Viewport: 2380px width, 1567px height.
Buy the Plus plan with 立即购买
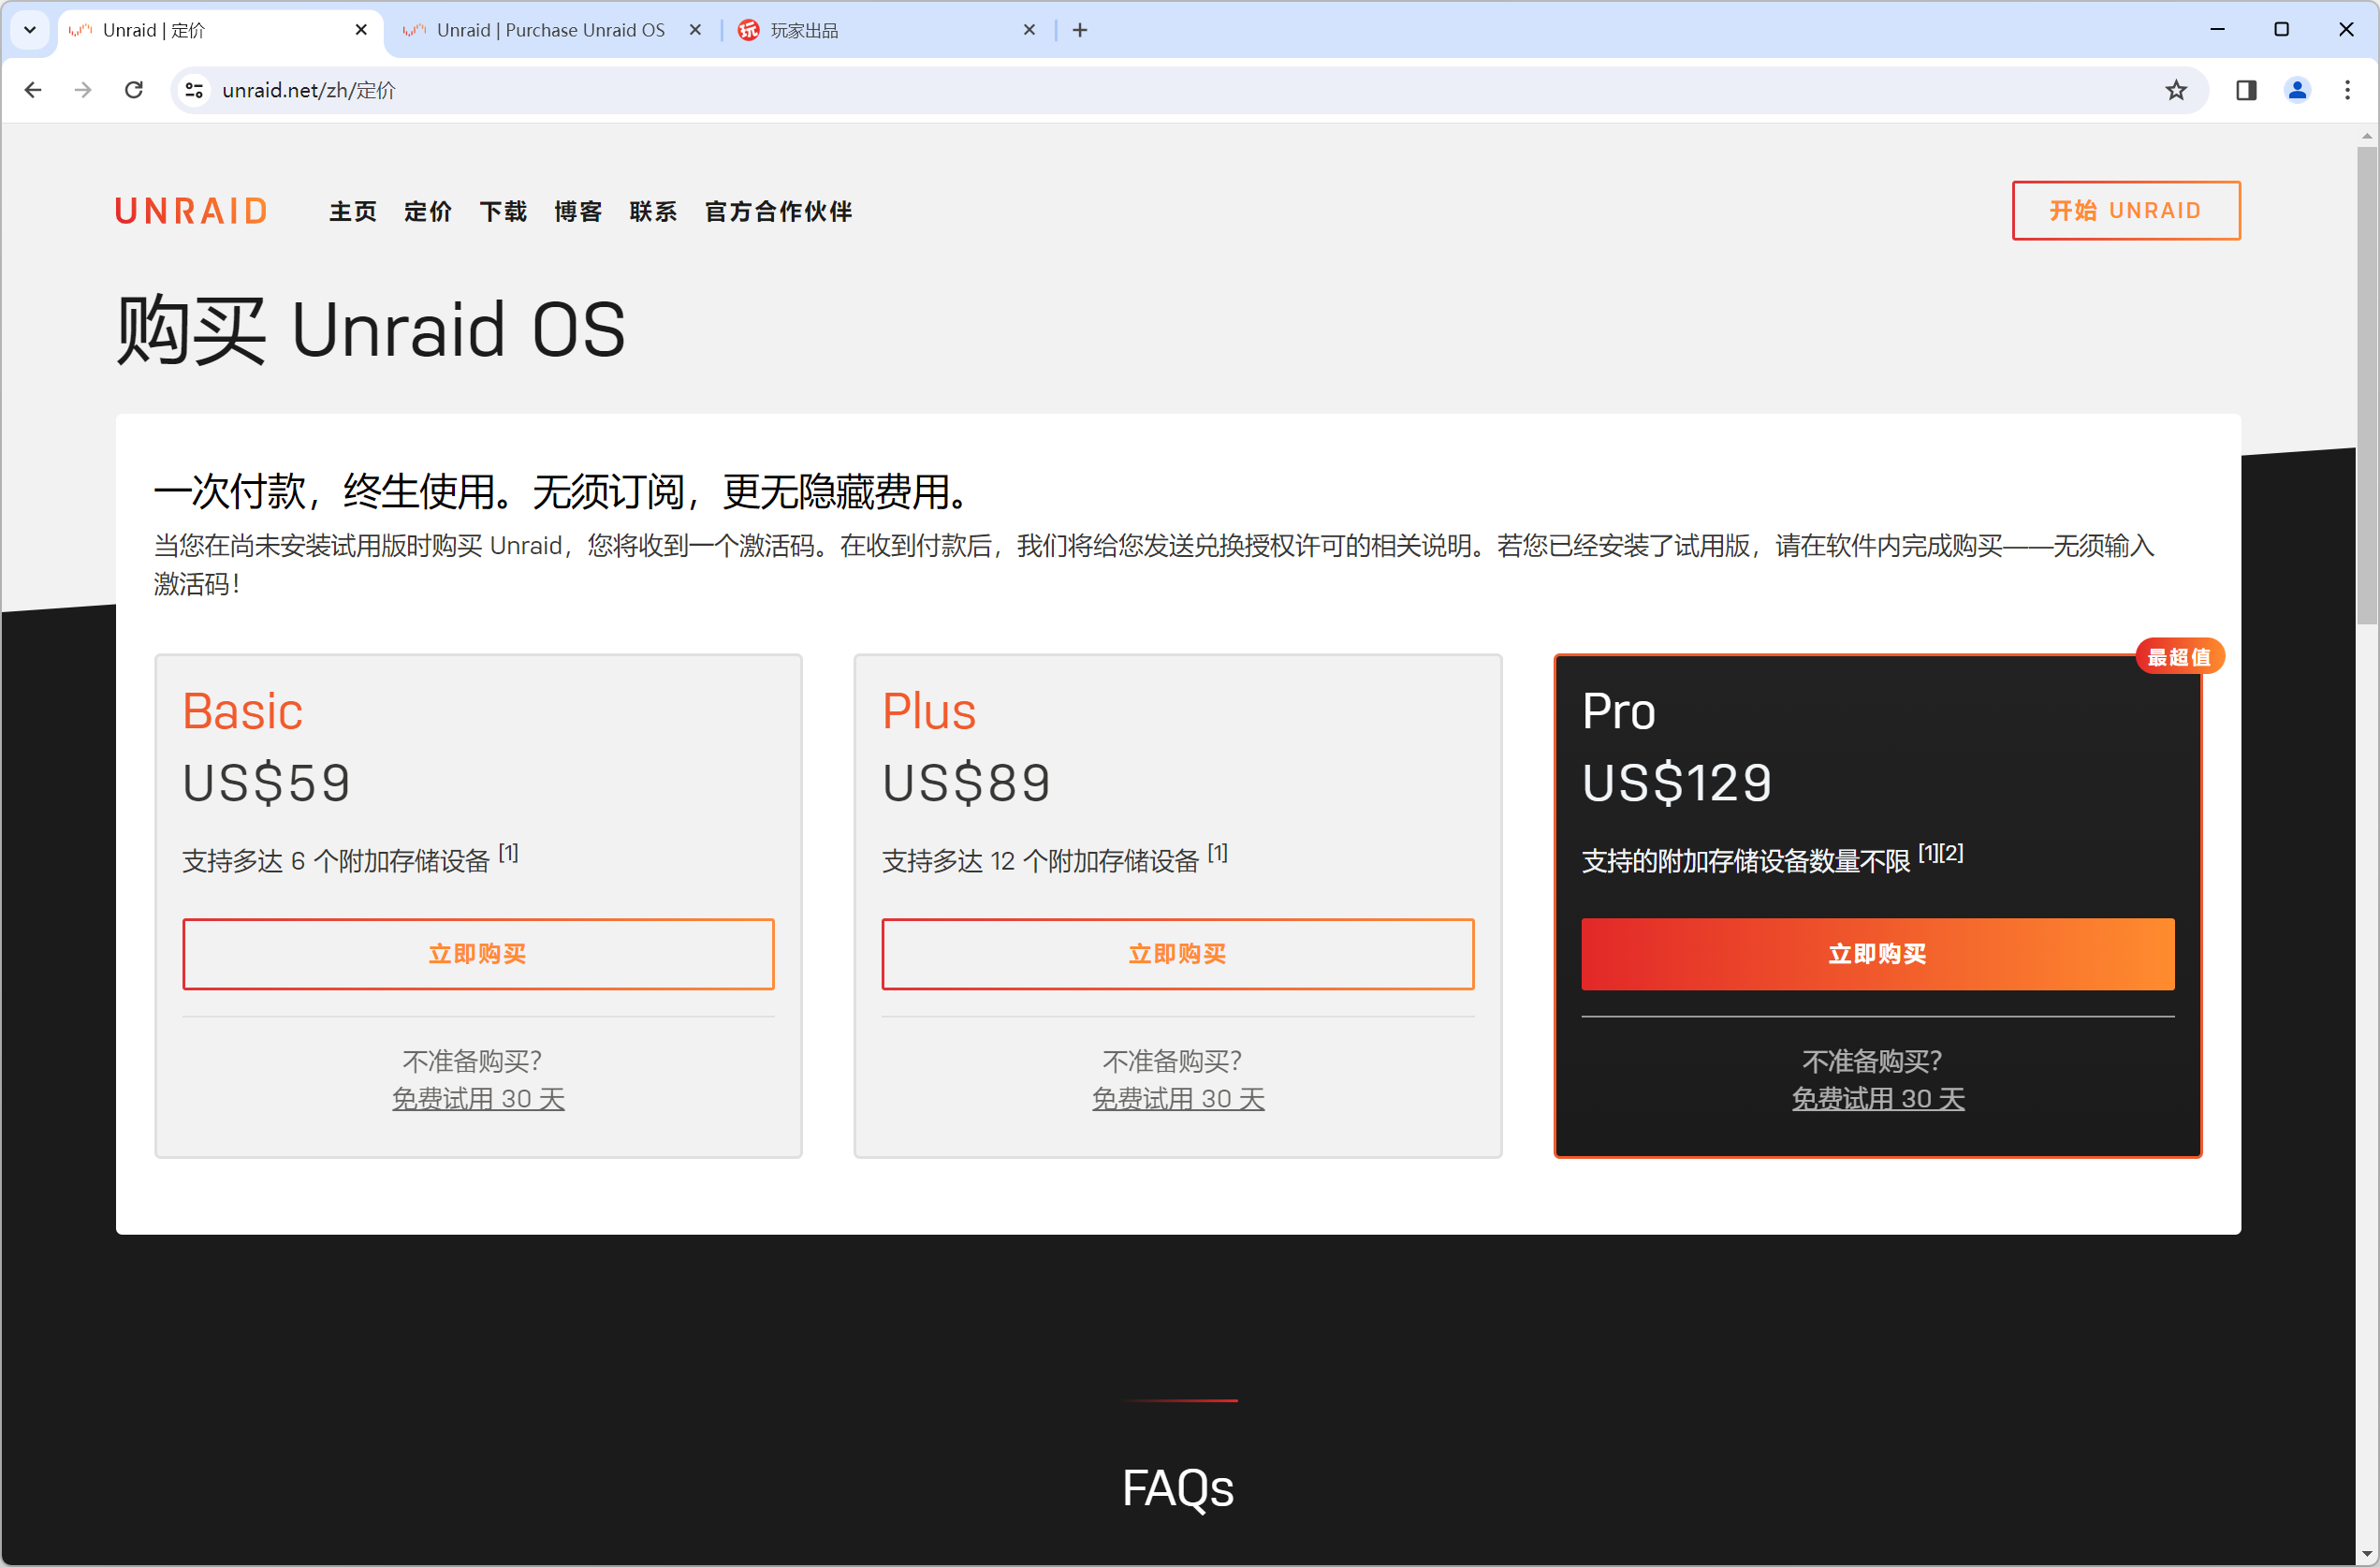coord(1177,954)
